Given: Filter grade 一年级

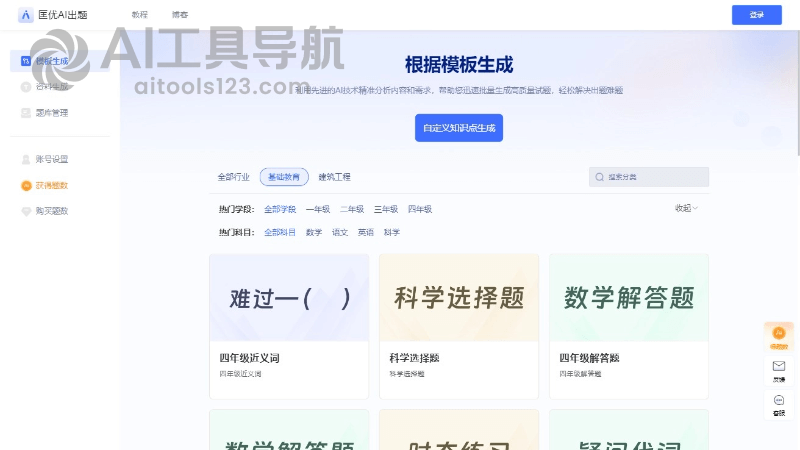Looking at the screenshot, I should [x=318, y=209].
